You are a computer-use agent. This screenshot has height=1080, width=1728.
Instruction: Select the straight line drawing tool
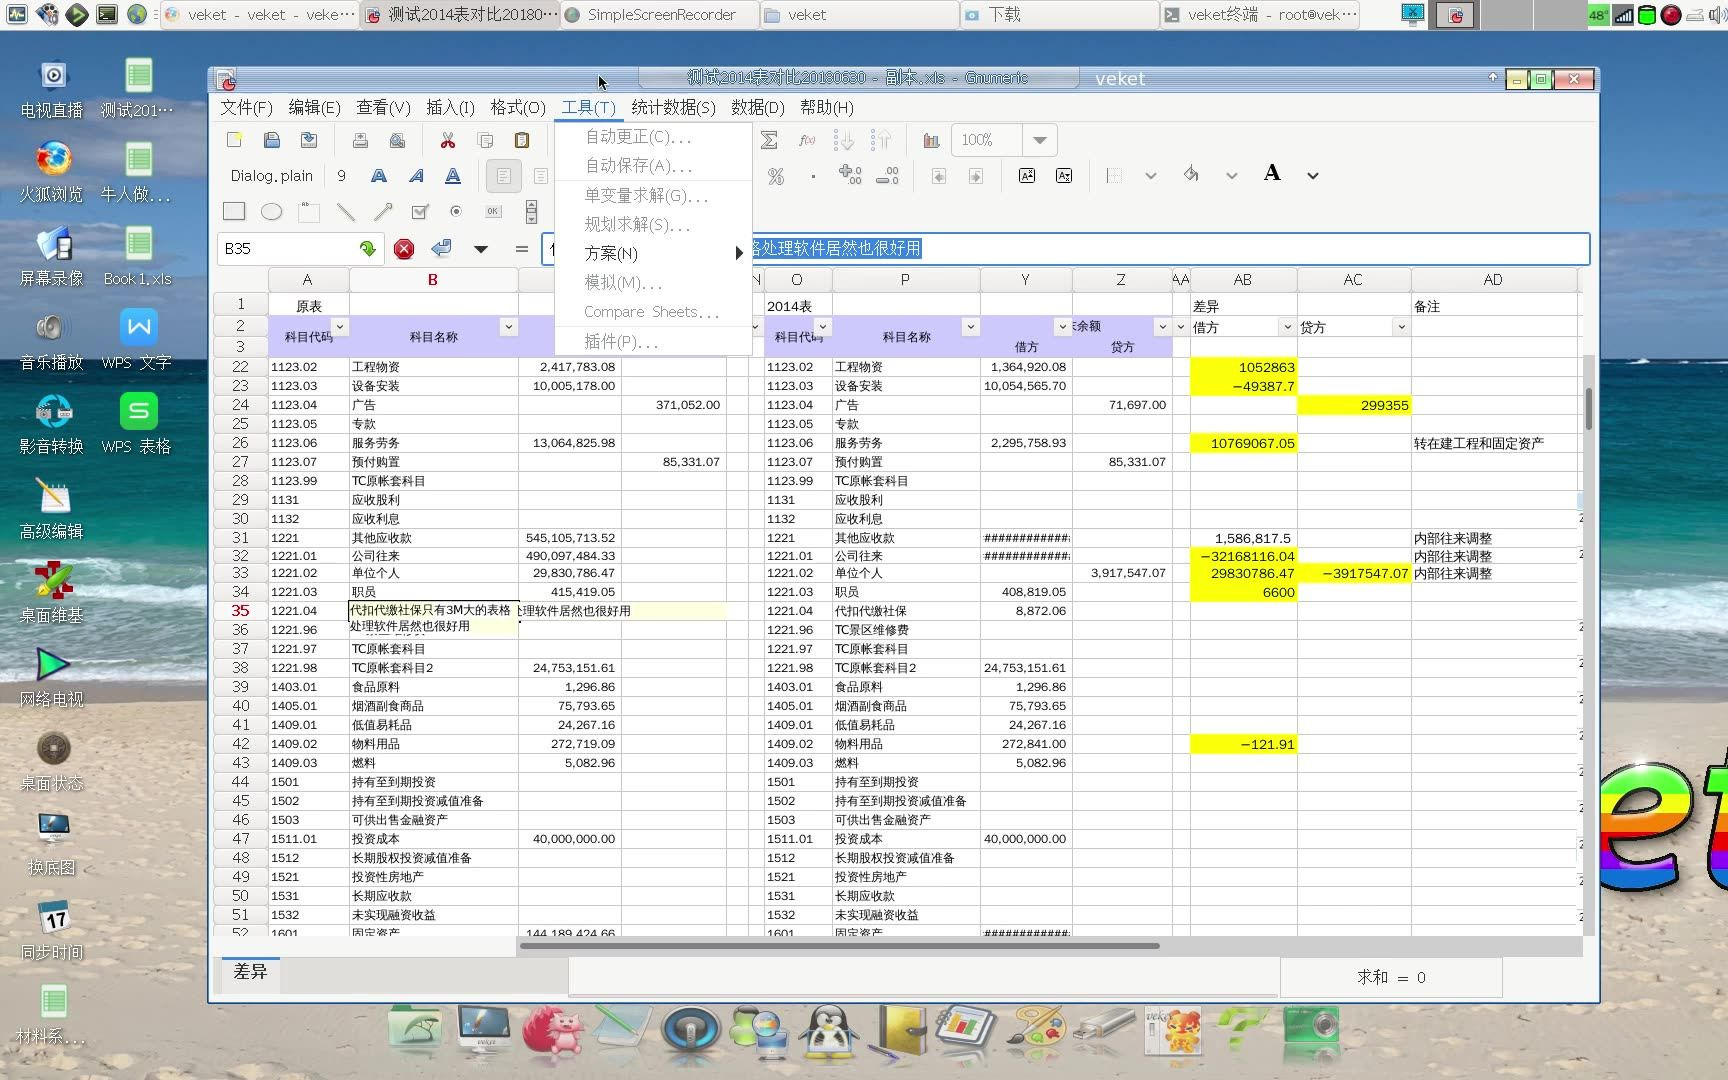coord(346,211)
